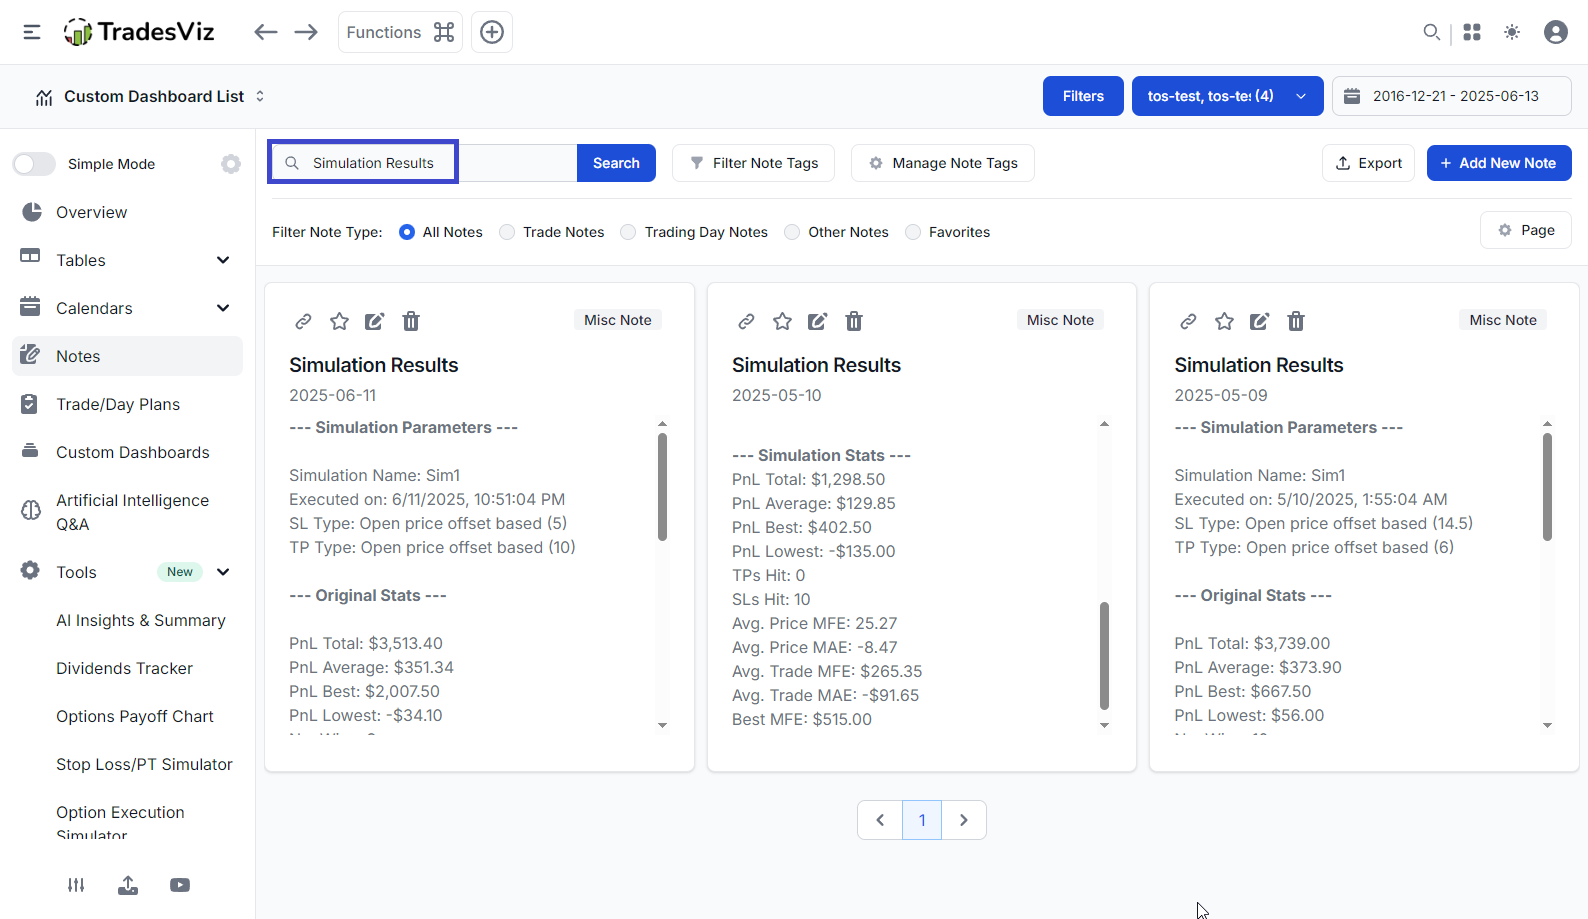The height and width of the screenshot is (919, 1588).
Task: Select the Trade Notes radio button
Action: 508,232
